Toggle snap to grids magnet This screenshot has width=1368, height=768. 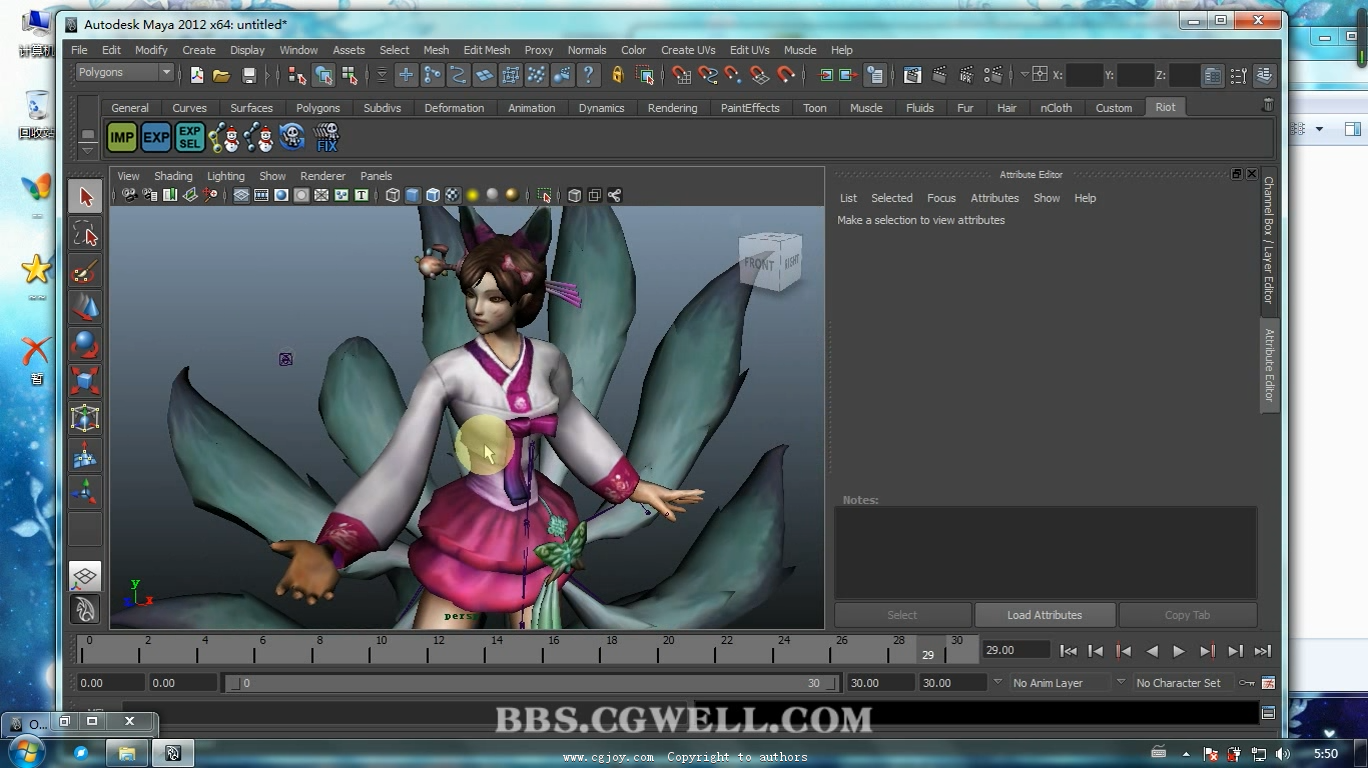point(682,75)
